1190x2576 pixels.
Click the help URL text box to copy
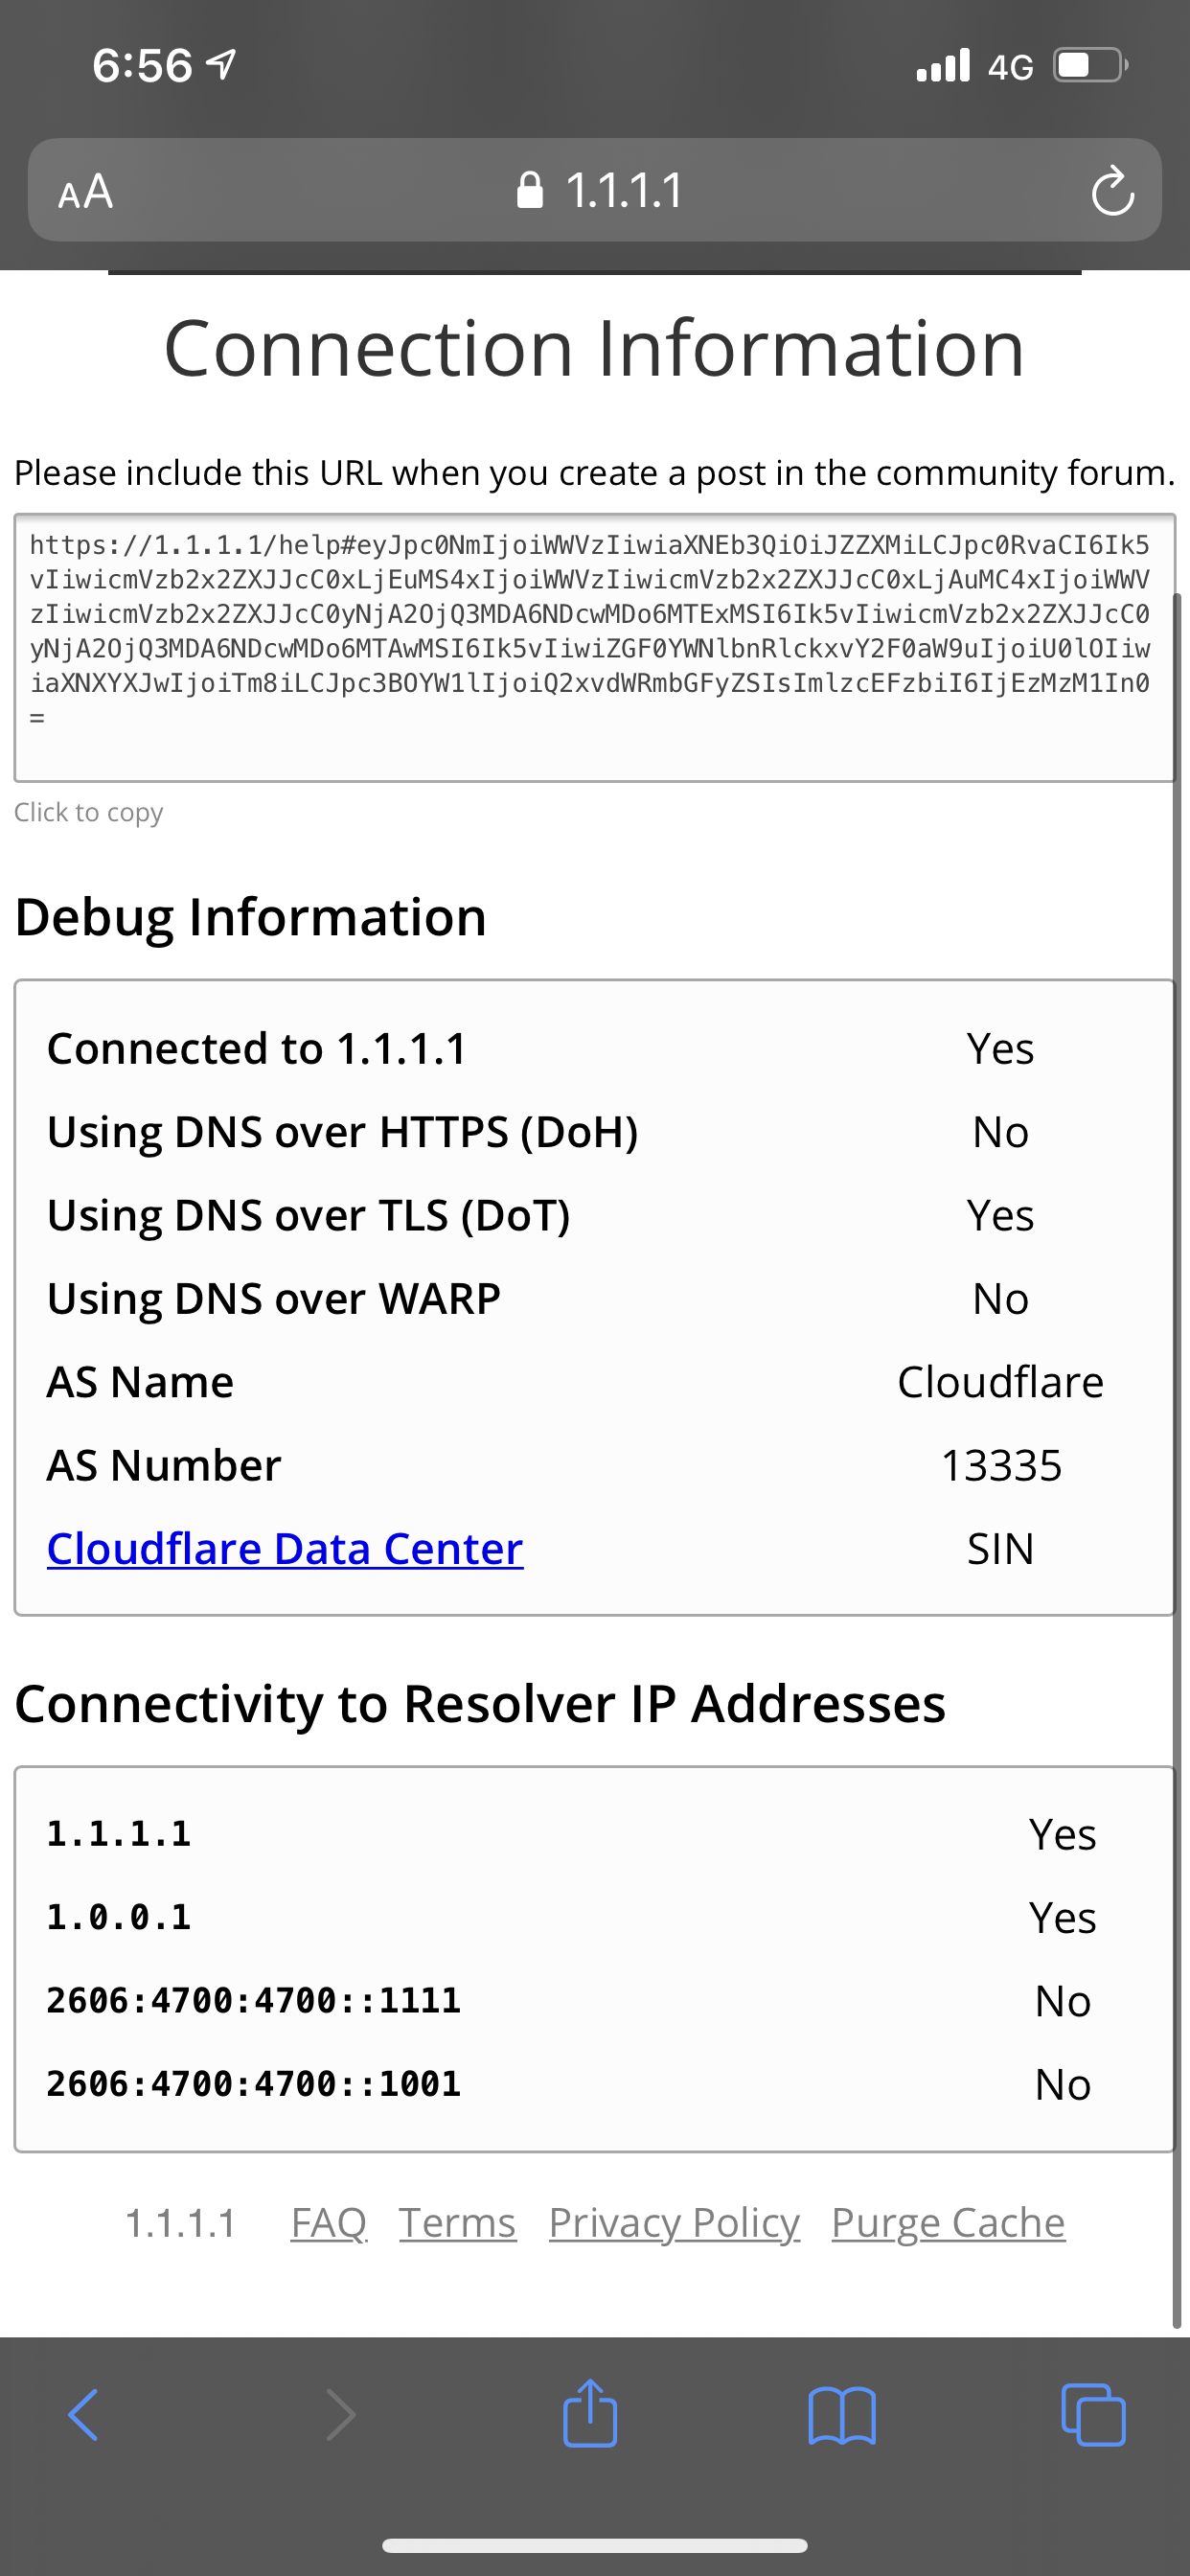595,648
